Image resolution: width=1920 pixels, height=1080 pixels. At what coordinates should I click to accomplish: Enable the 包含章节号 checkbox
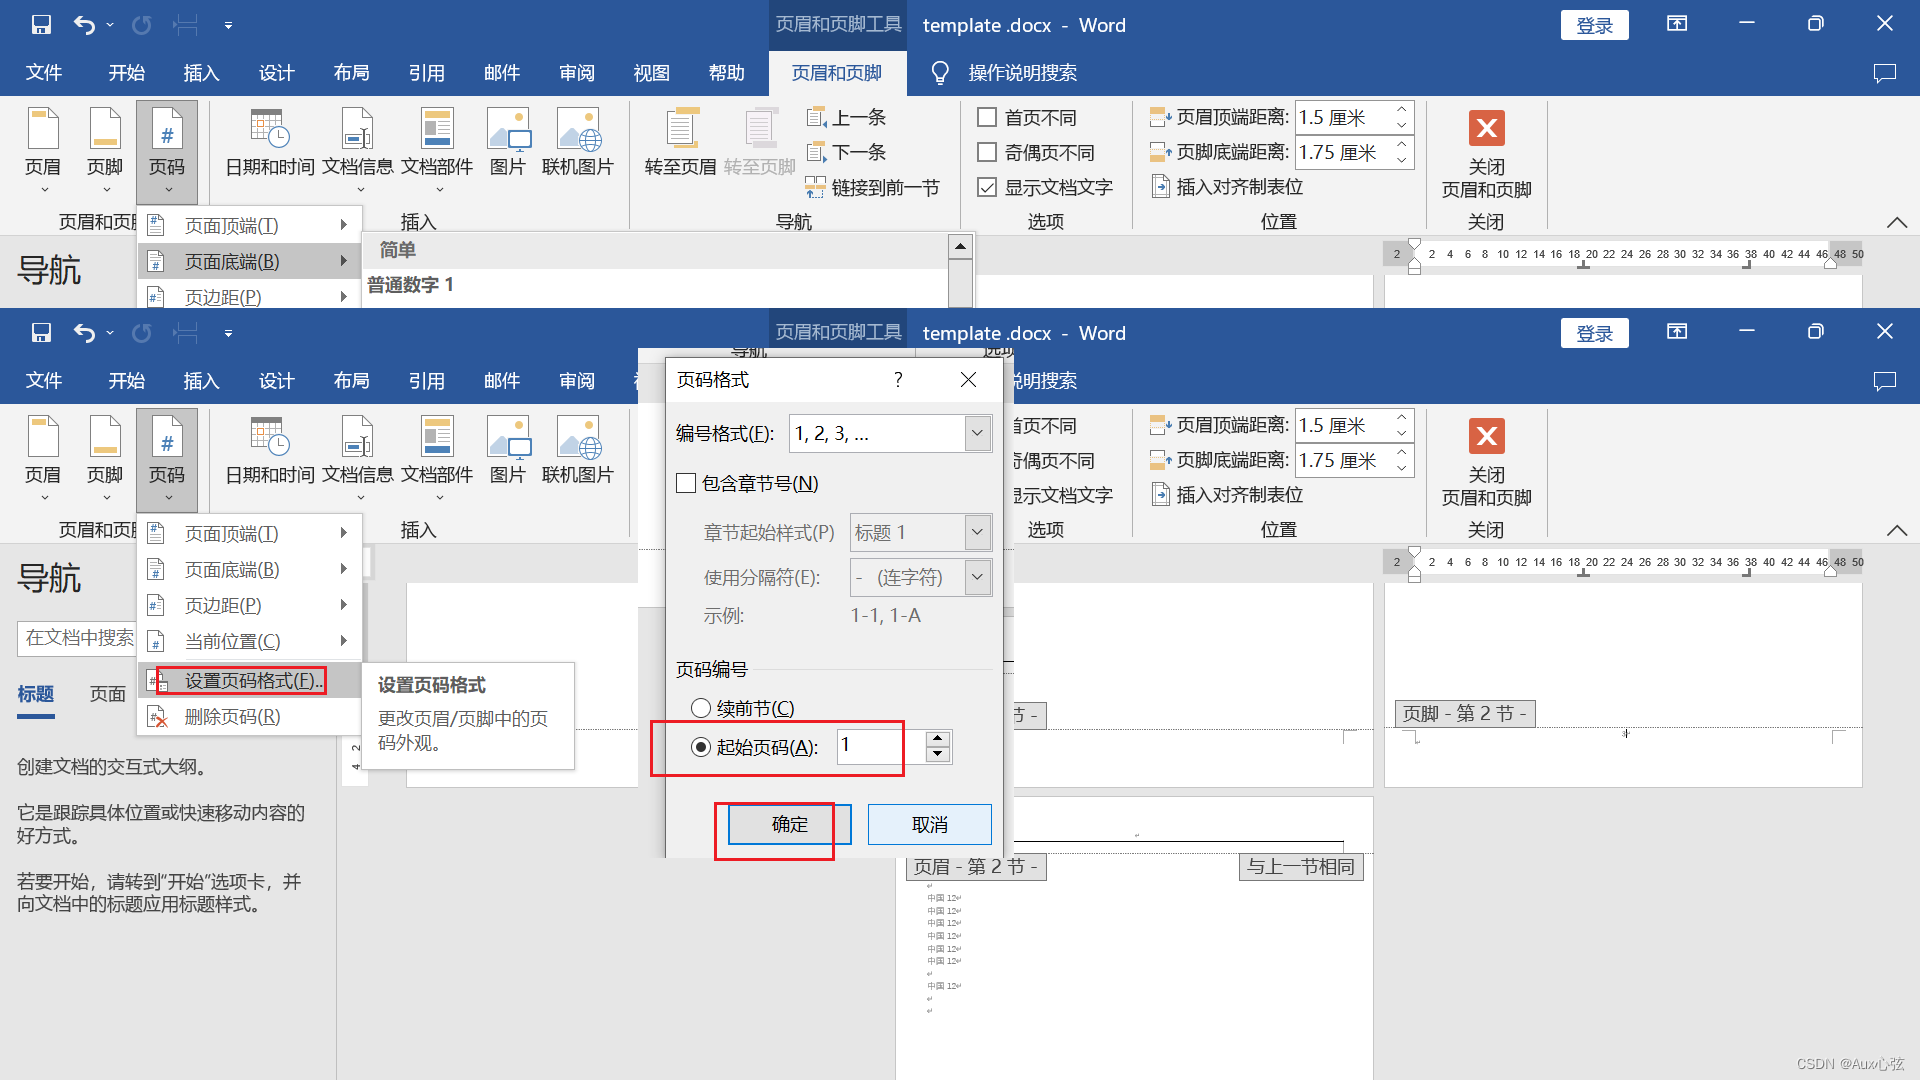coord(687,484)
